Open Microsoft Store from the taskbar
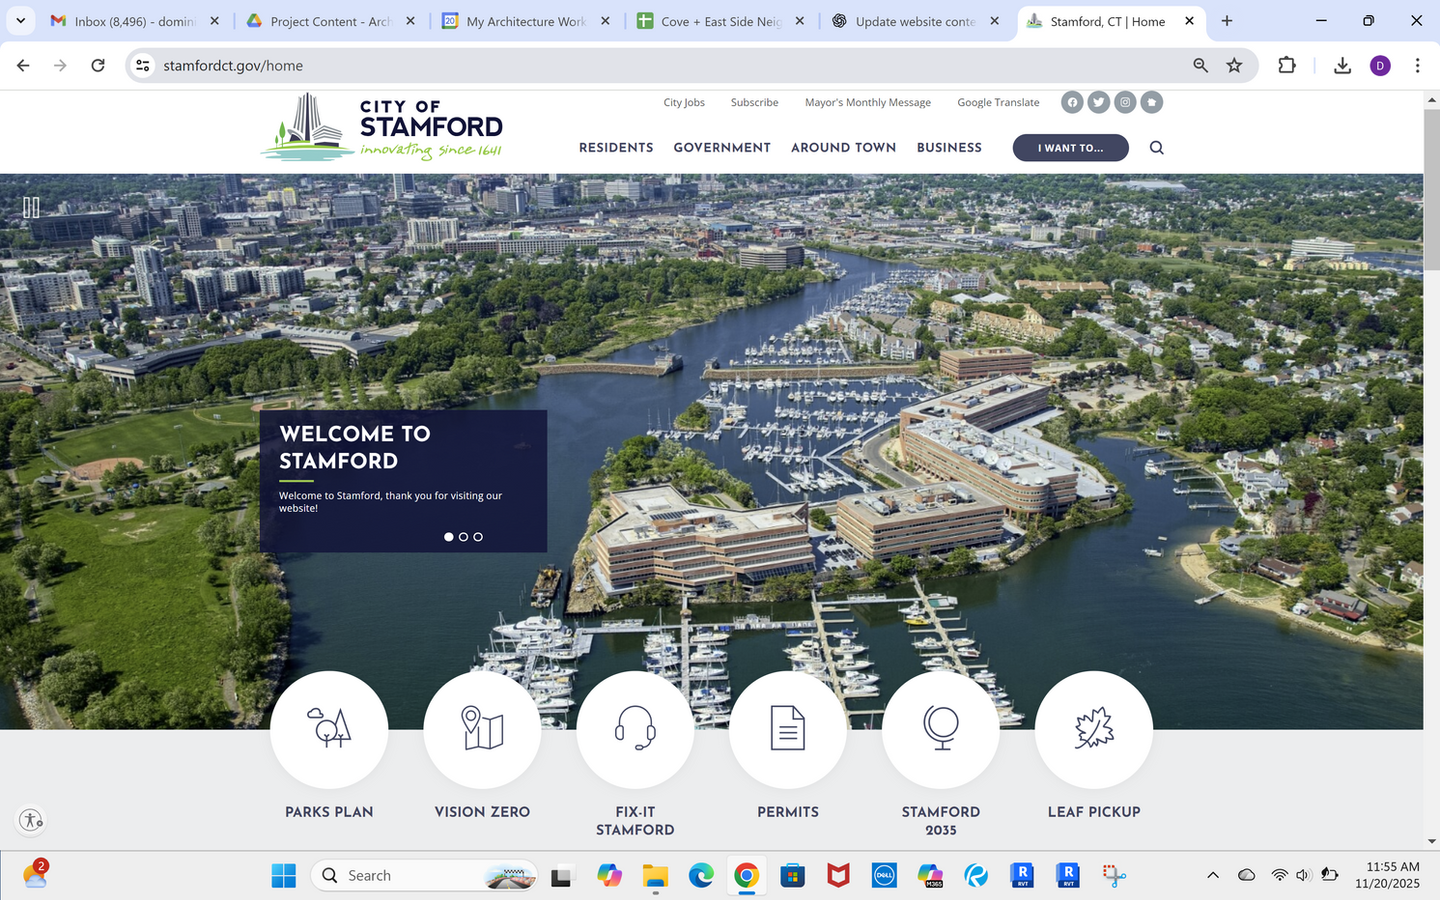1440x900 pixels. pos(793,876)
